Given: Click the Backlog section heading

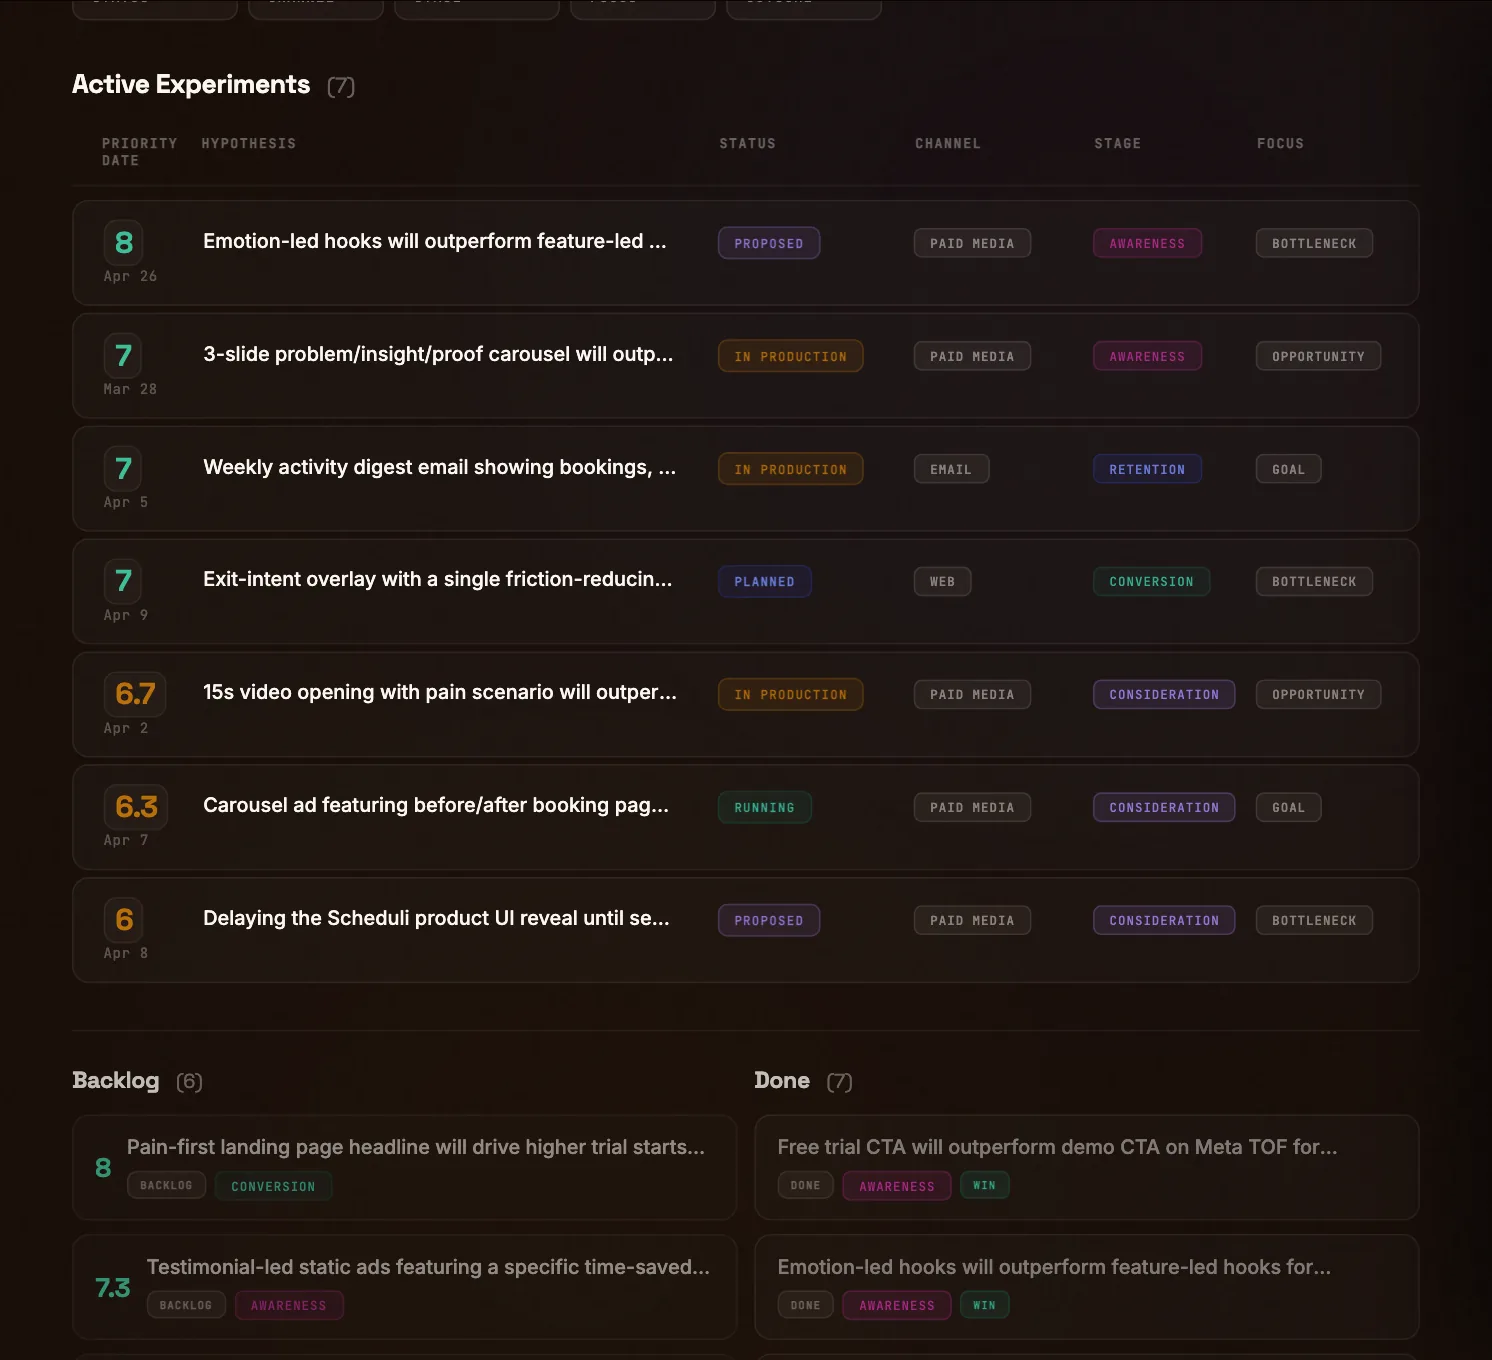Looking at the screenshot, I should click(116, 1080).
